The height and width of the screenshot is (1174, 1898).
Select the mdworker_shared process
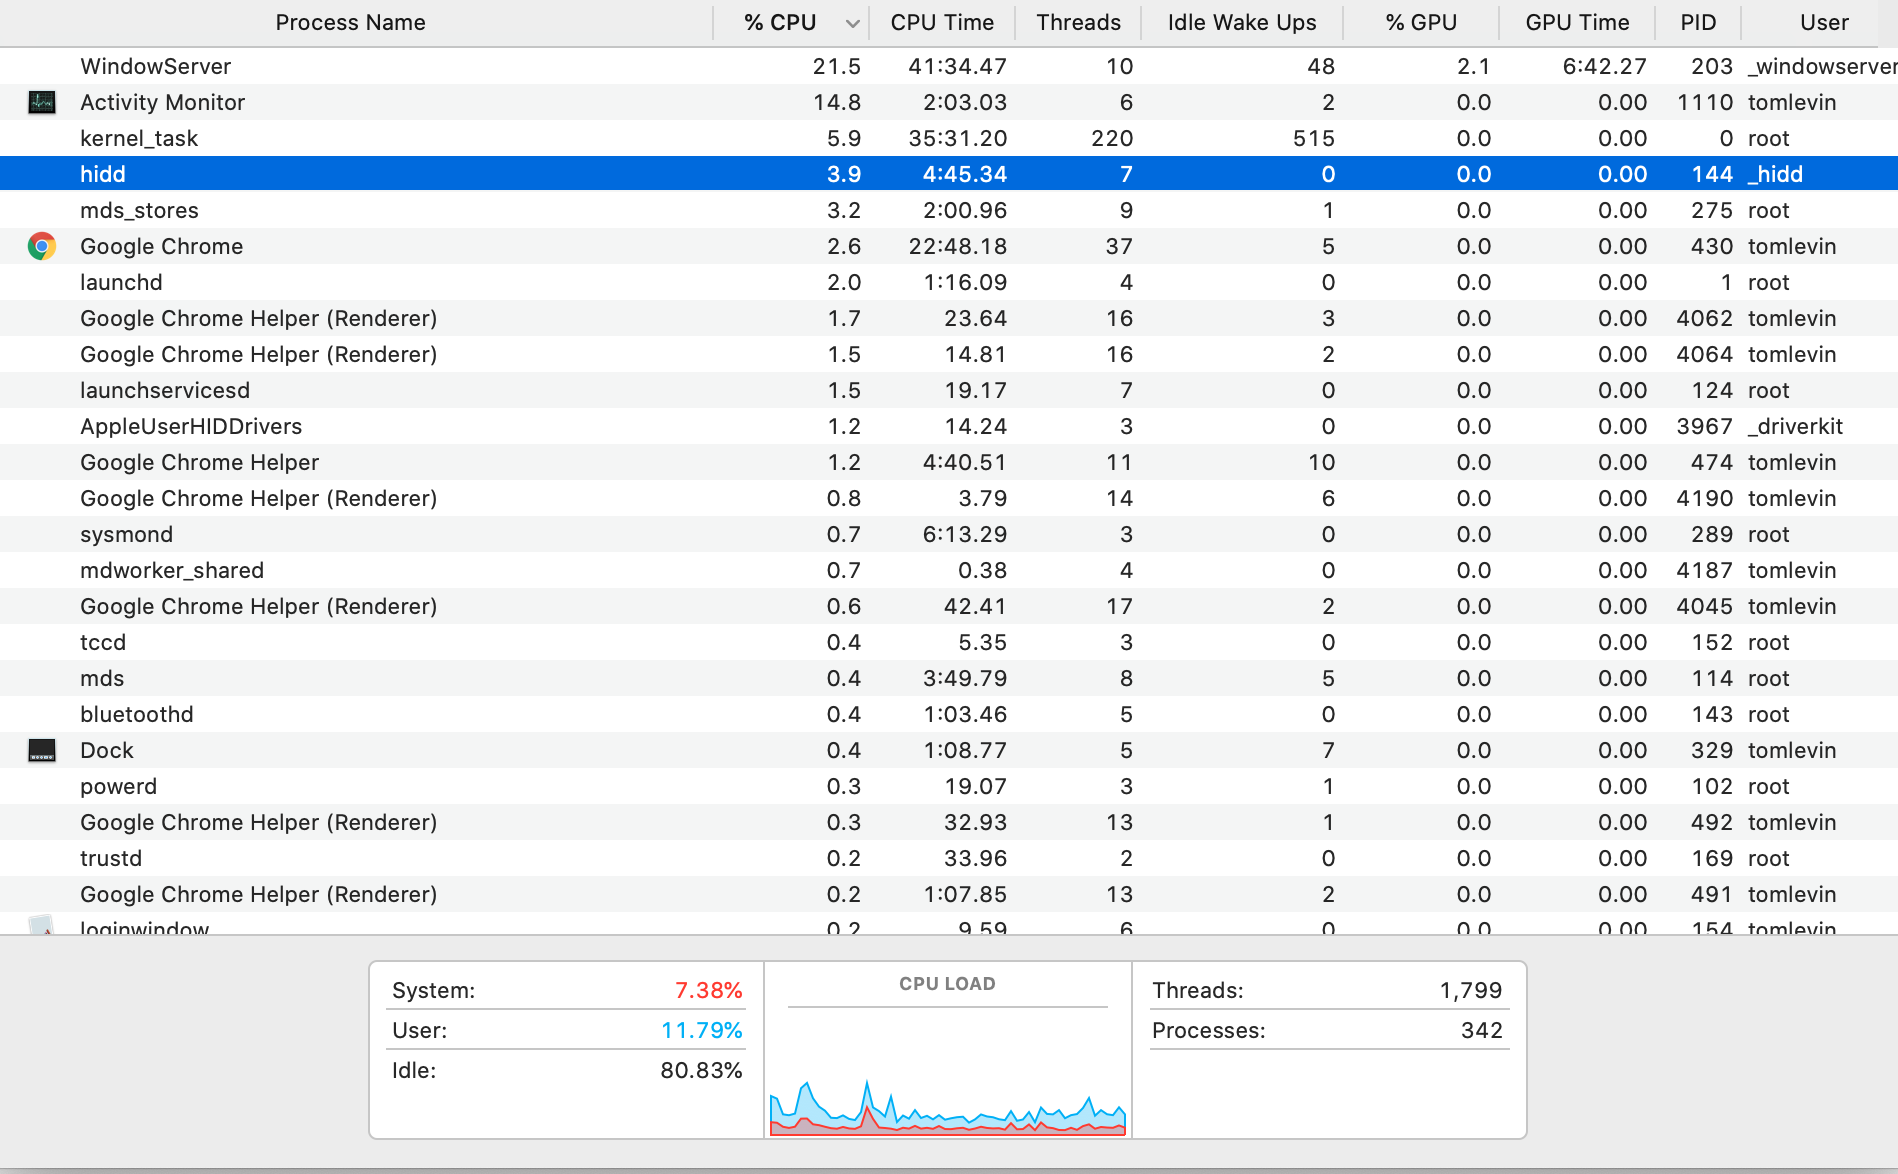172,570
